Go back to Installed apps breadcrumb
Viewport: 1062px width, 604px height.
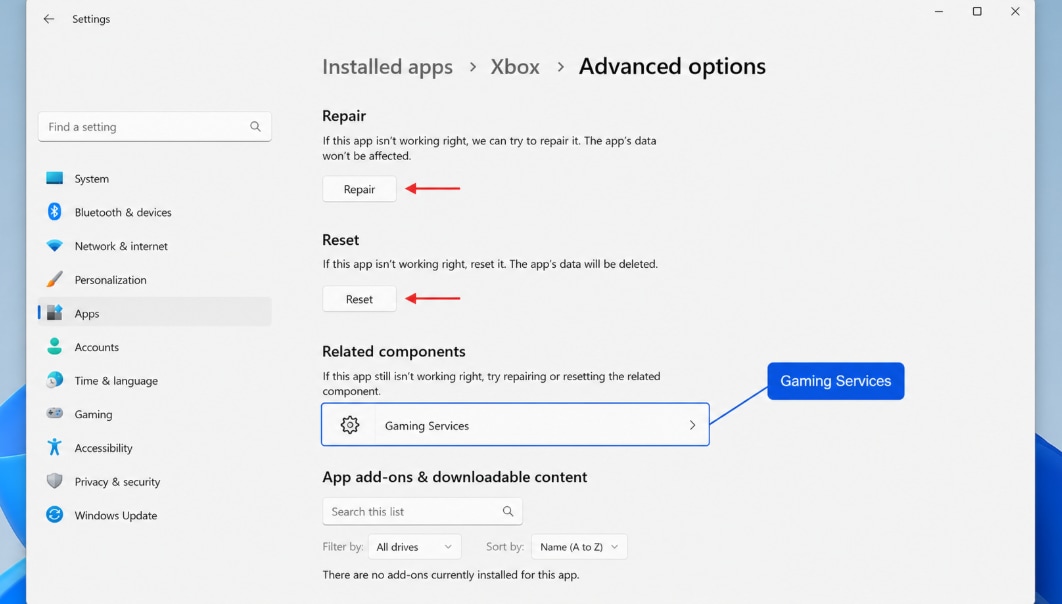click(x=387, y=67)
